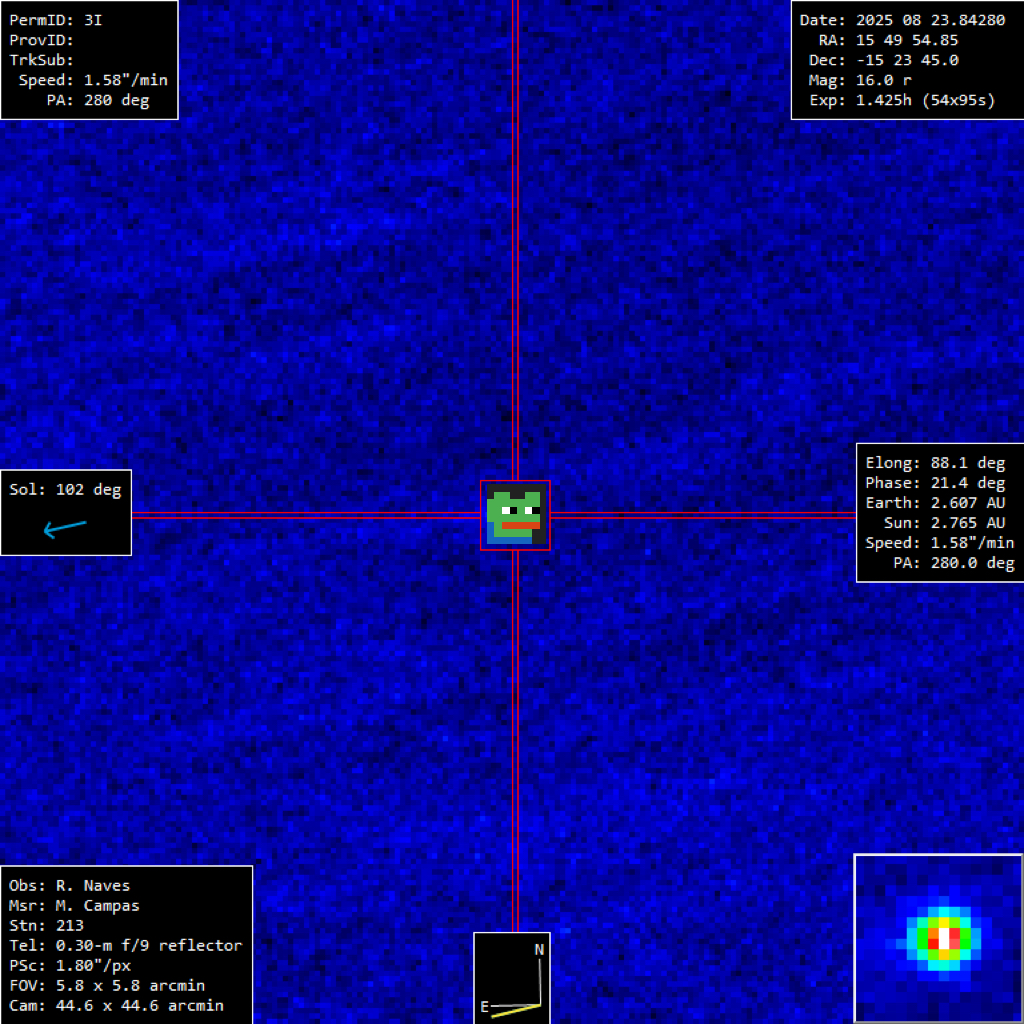Click the 'Msr: M. Campas' text

[74, 906]
